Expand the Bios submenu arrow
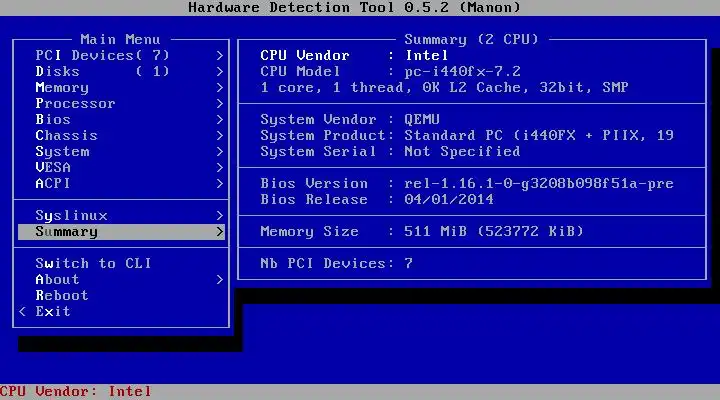 click(x=219, y=120)
